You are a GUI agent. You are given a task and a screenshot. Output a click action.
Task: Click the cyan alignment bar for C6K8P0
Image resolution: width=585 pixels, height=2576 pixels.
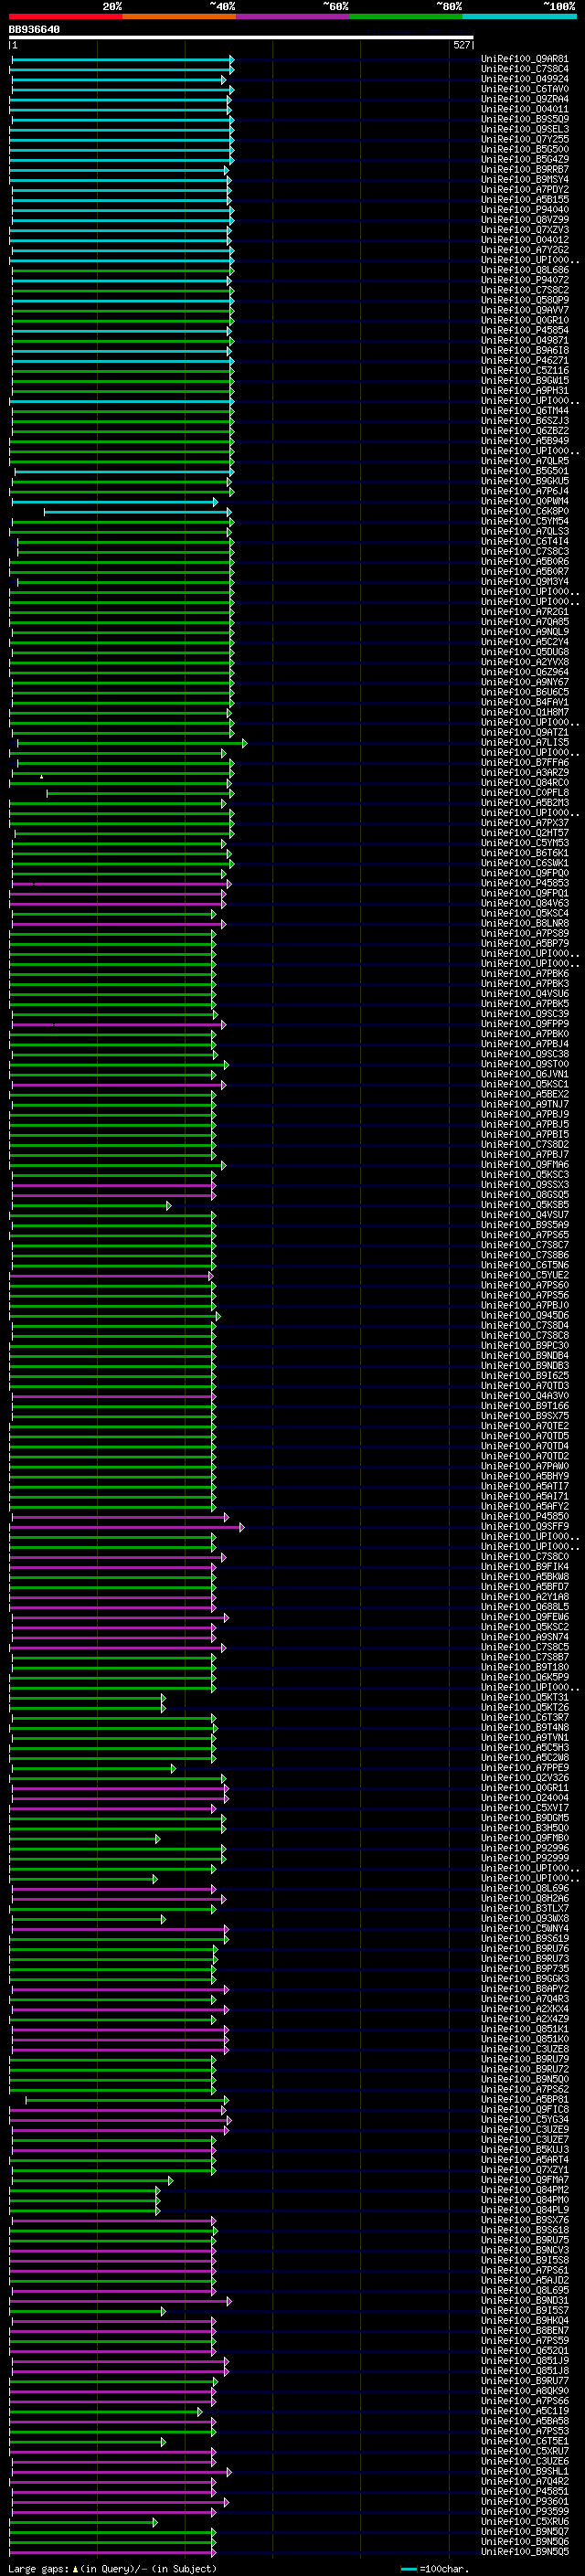138,511
